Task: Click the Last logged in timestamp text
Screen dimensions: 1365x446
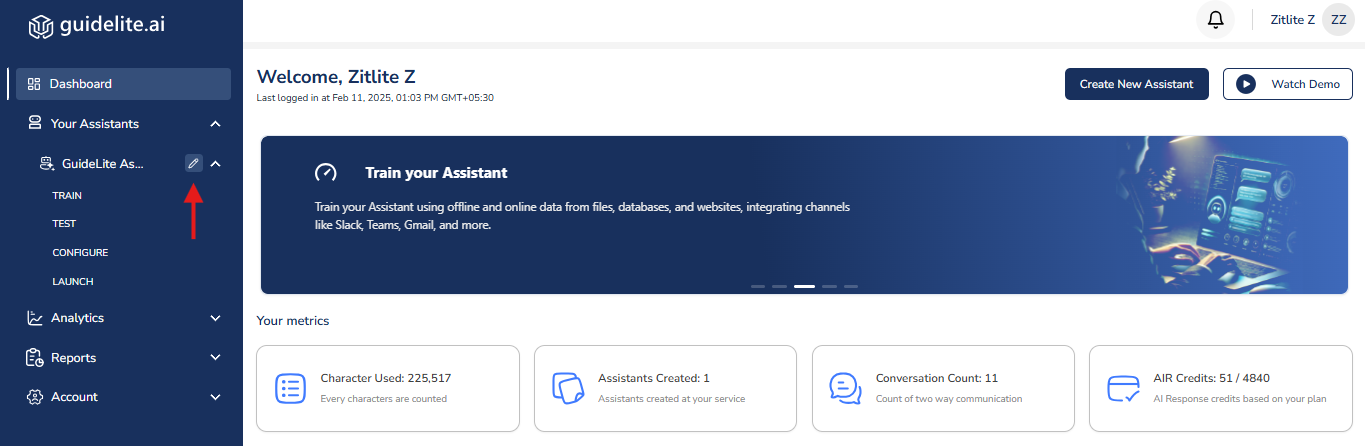Action: point(375,98)
